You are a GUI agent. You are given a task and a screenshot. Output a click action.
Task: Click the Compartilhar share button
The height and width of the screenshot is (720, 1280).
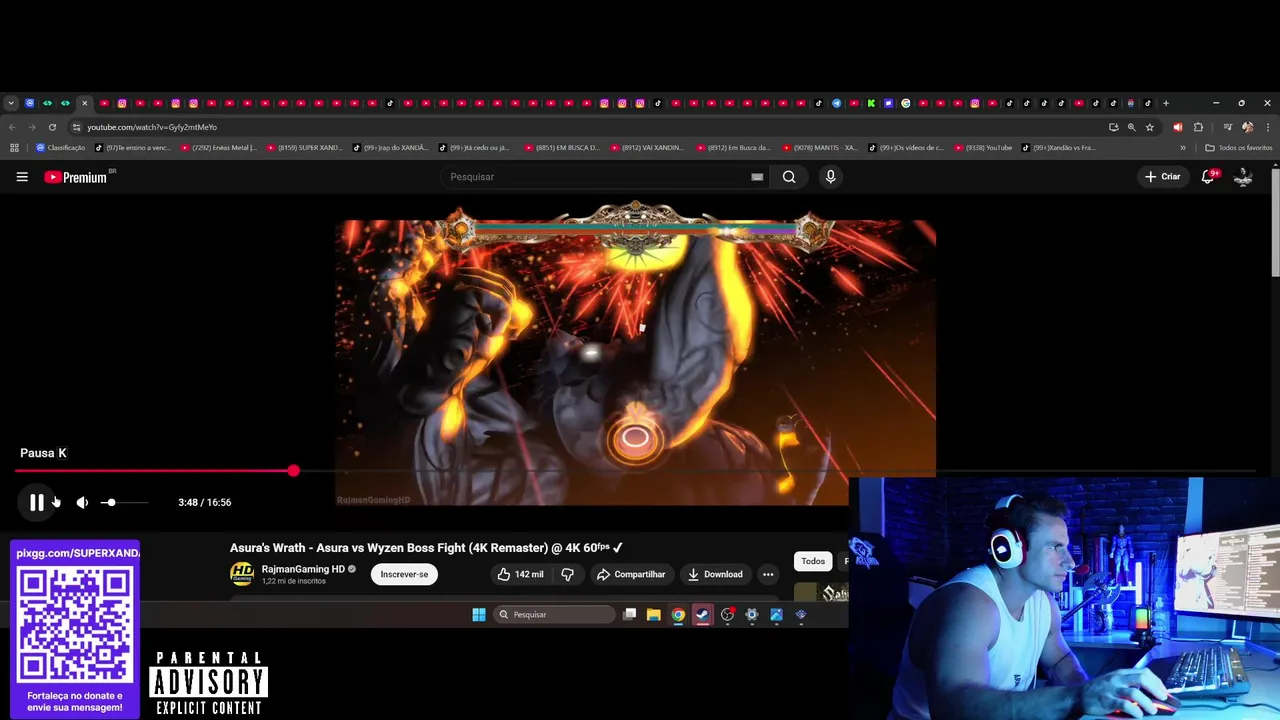coord(631,574)
